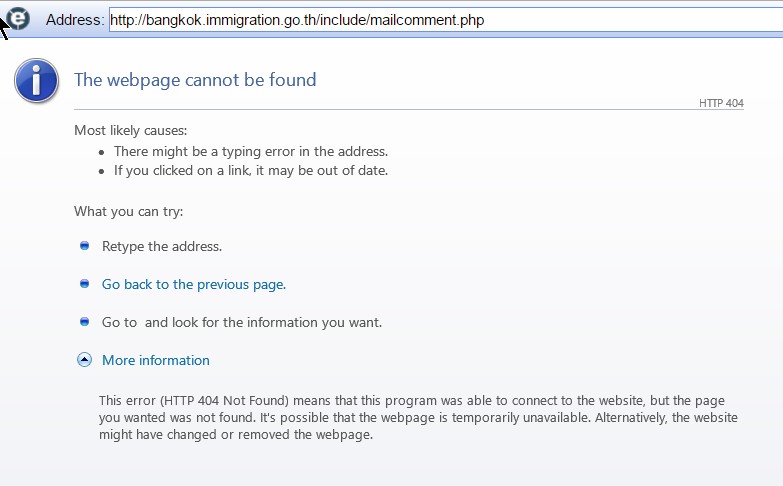This screenshot has width=783, height=486.
Task: Click the bullet beside Retype the address
Action: [x=84, y=246]
